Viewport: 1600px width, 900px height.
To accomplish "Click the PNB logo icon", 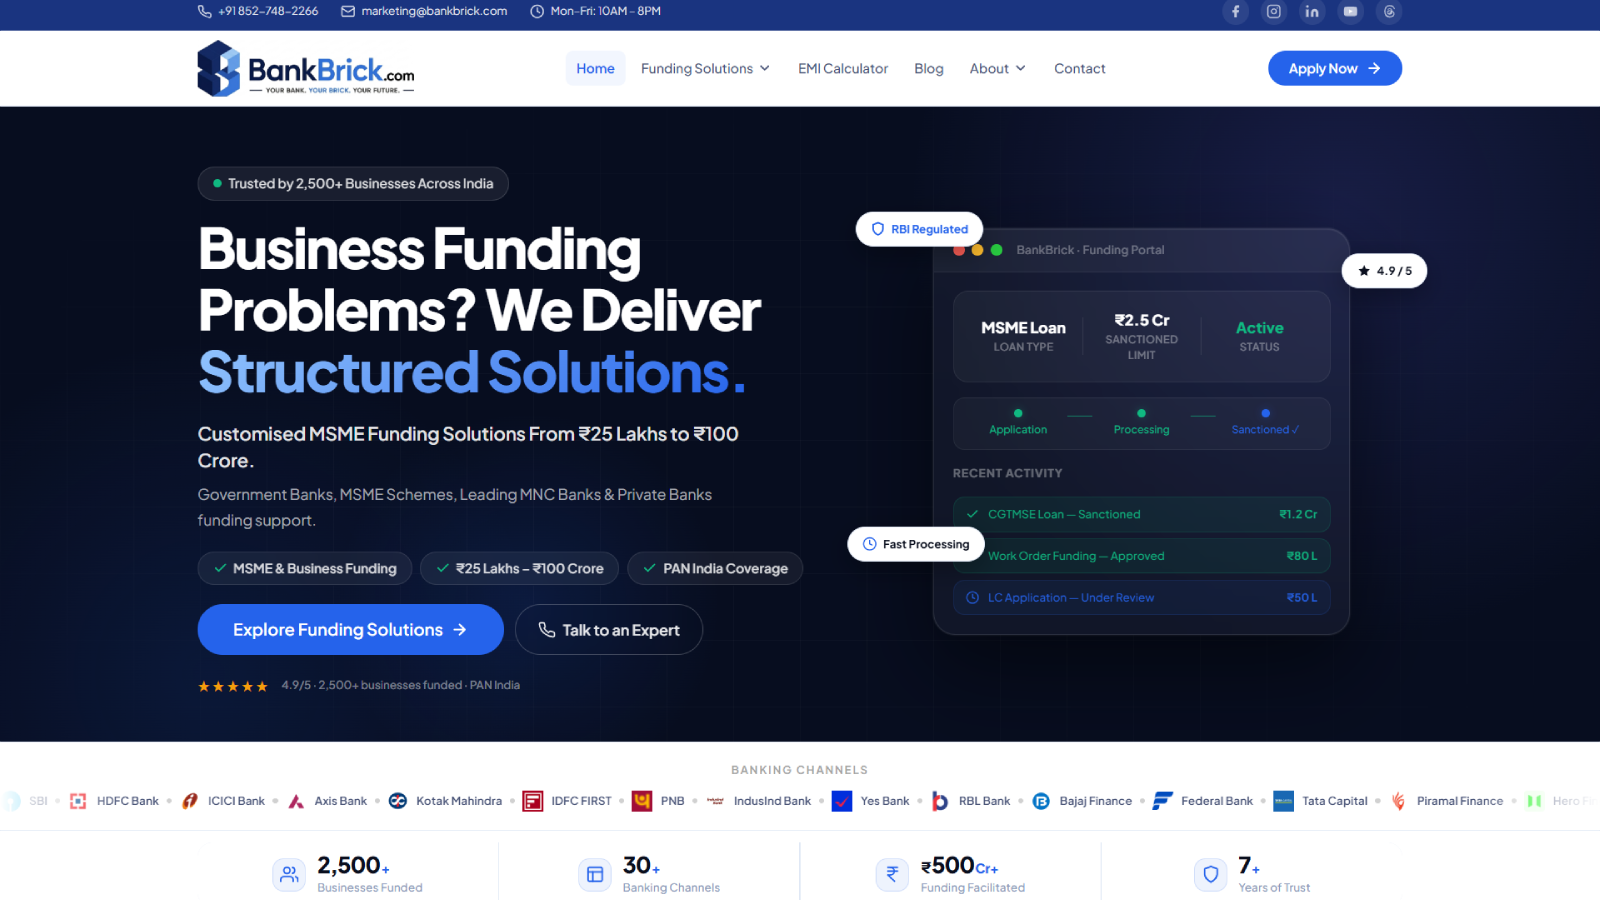I will pos(642,801).
